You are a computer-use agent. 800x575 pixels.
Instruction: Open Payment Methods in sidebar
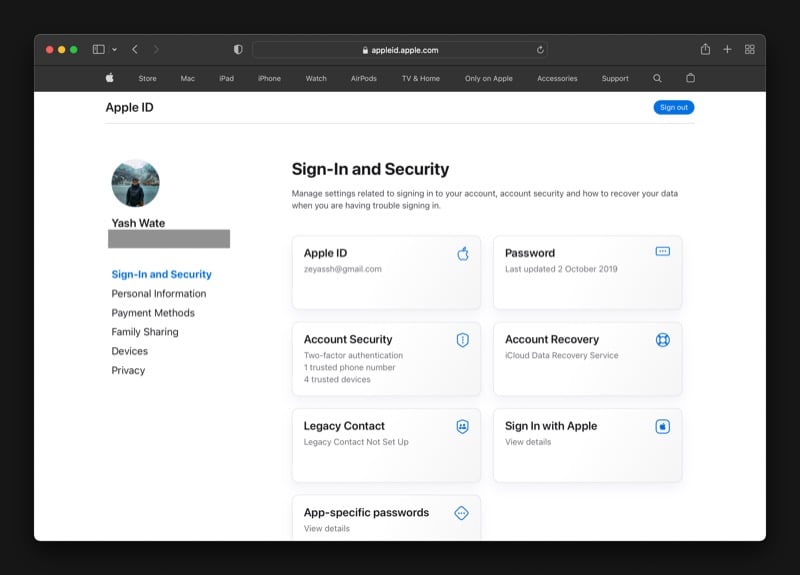tap(153, 313)
